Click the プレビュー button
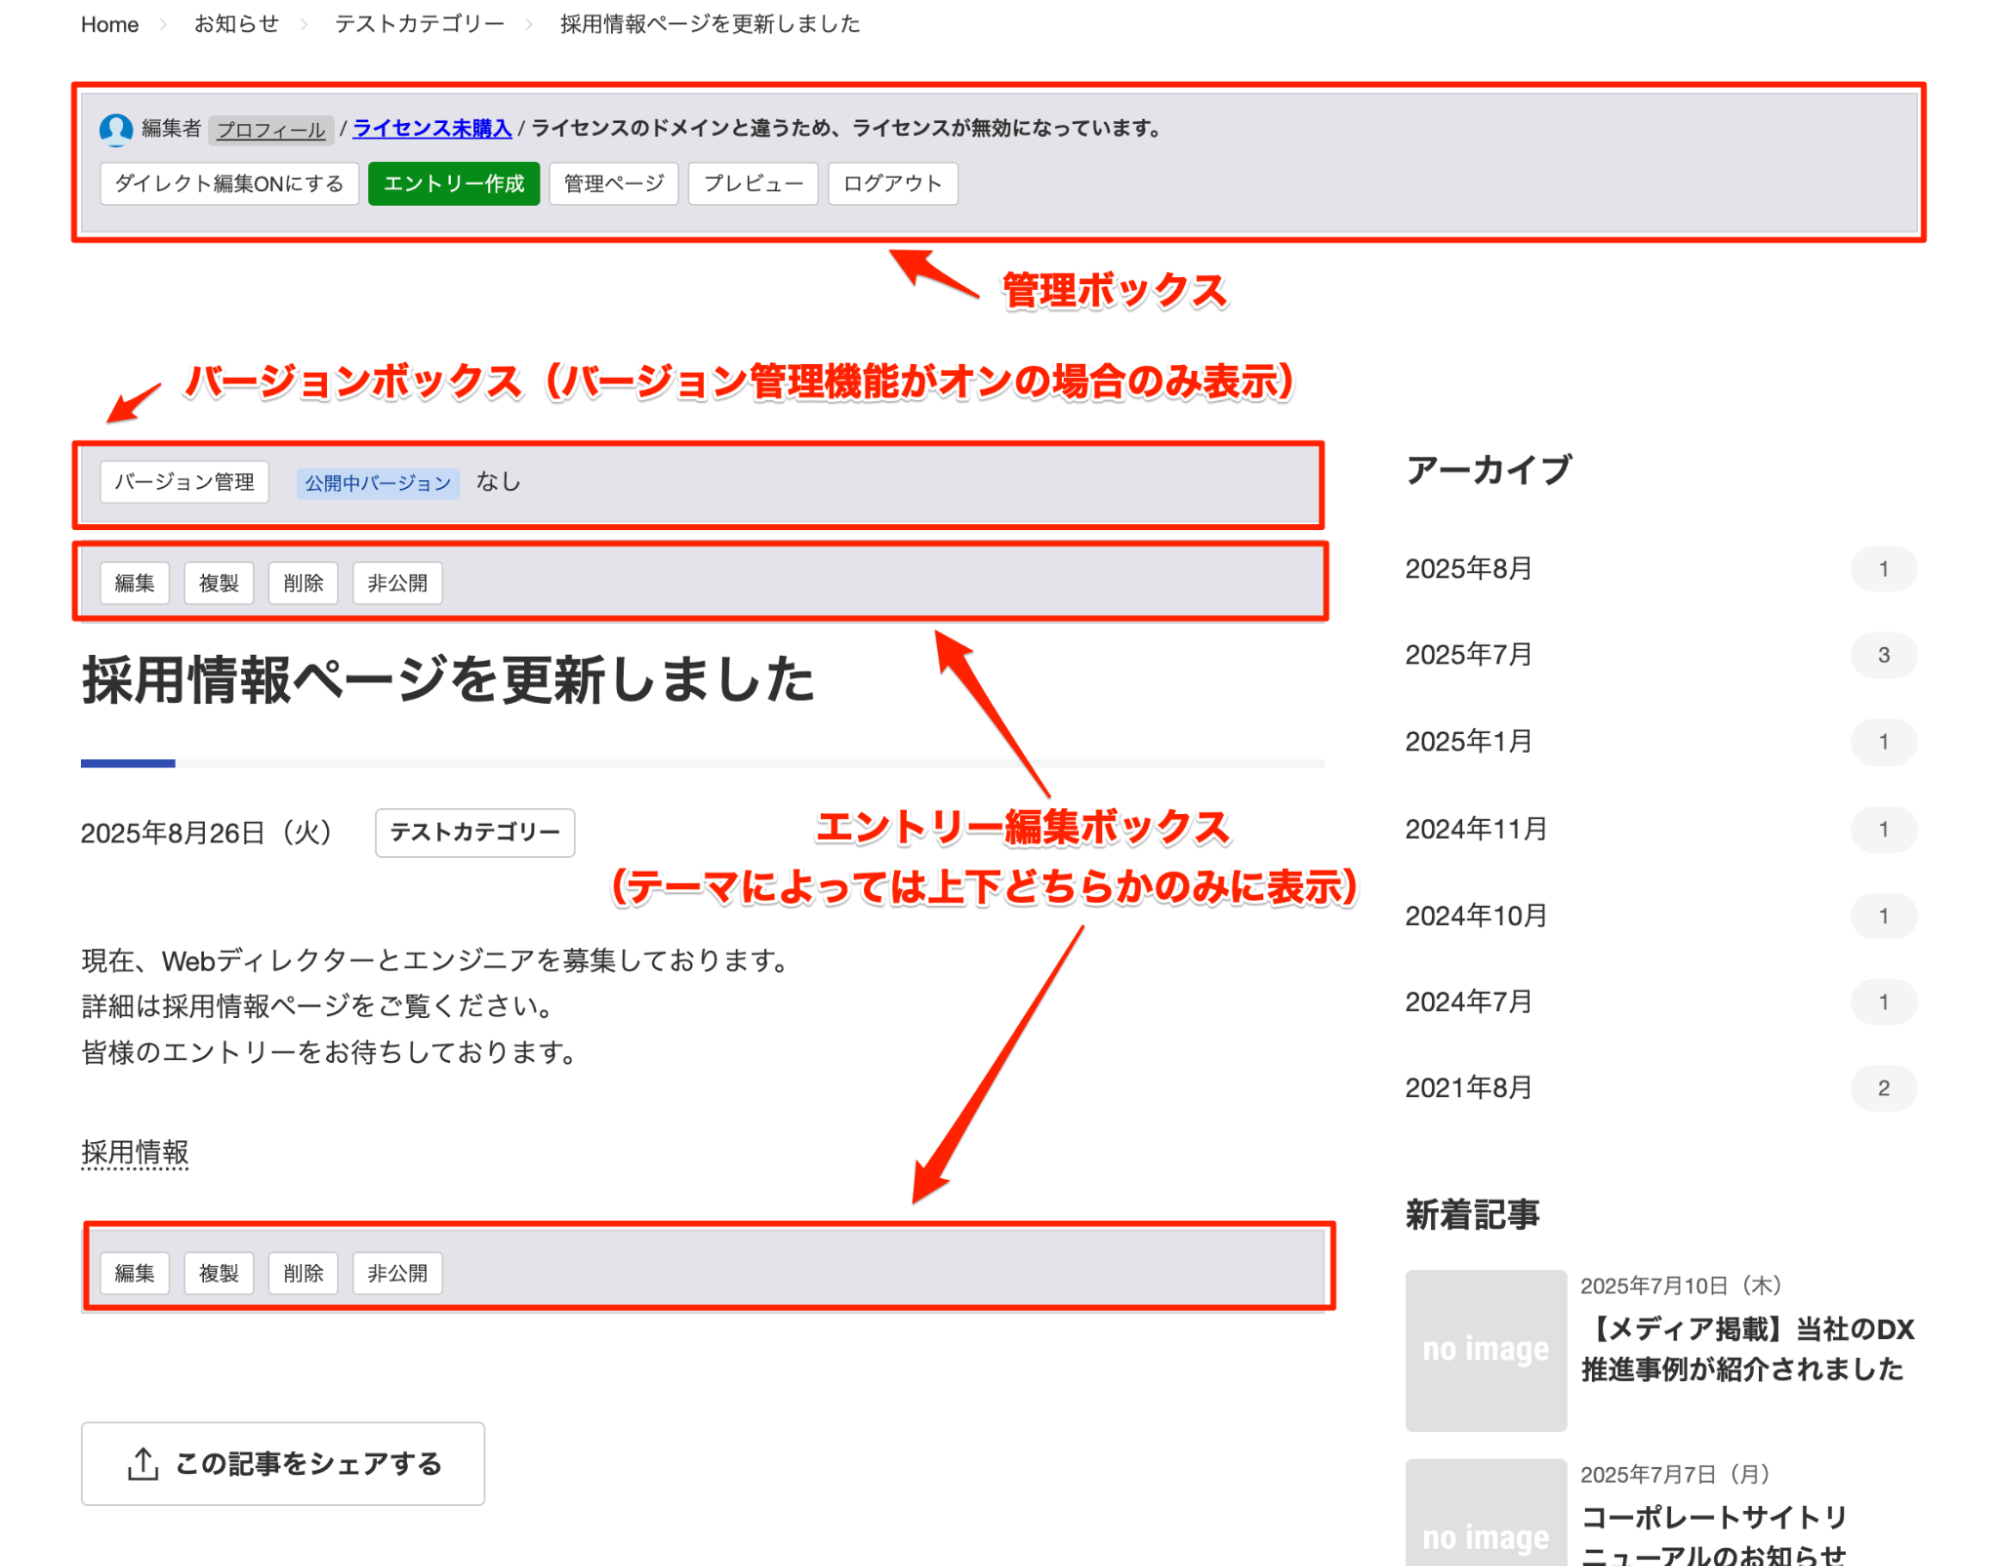 click(752, 184)
